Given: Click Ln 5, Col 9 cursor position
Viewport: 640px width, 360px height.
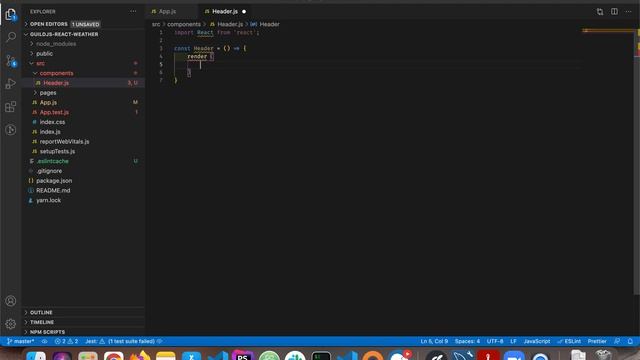Looking at the screenshot, I should click(x=434, y=341).
